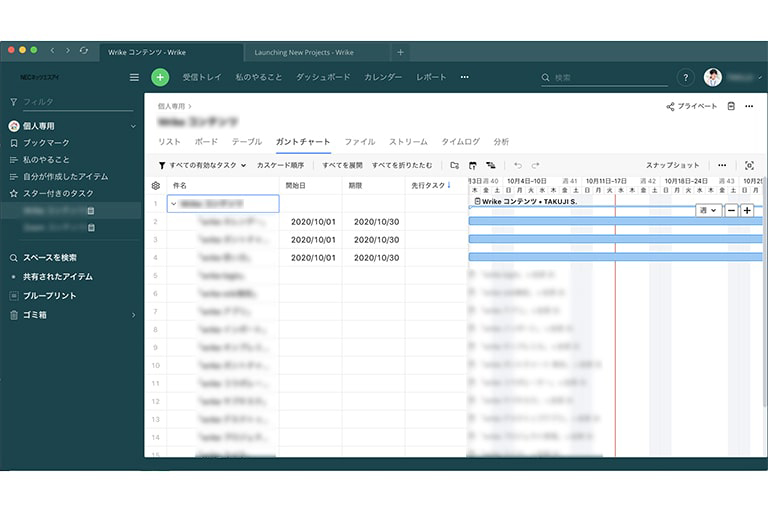Click すべてを展開 button
768x512 pixels.
tap(342, 165)
